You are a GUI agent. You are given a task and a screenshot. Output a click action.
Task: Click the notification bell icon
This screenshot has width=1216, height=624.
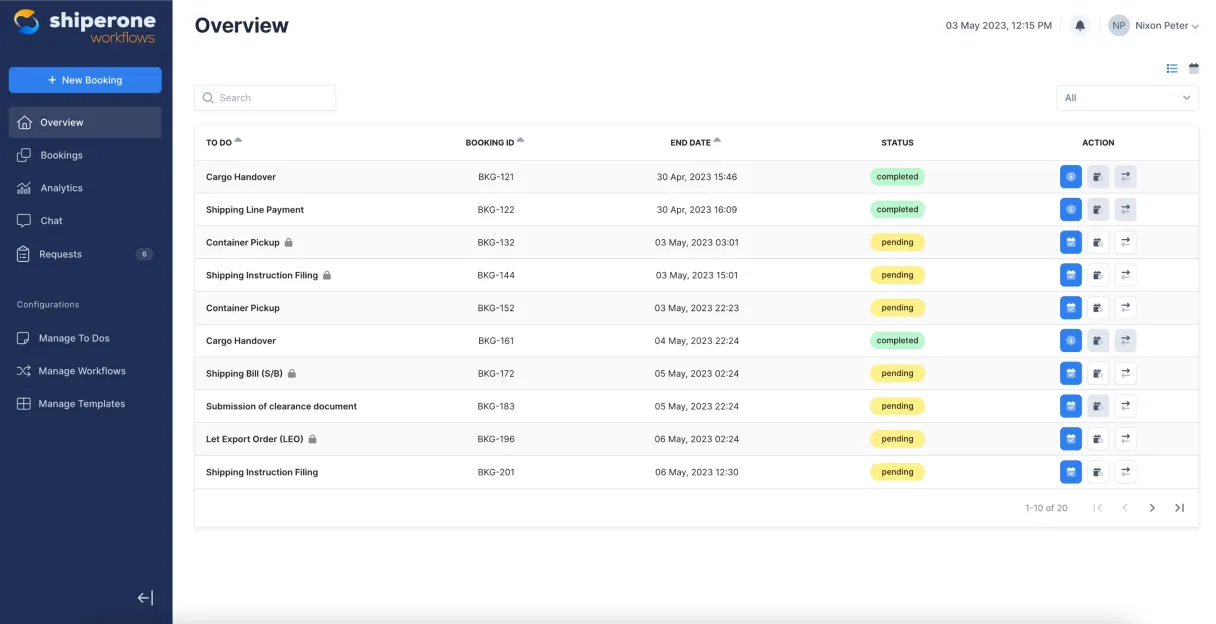(x=1080, y=26)
